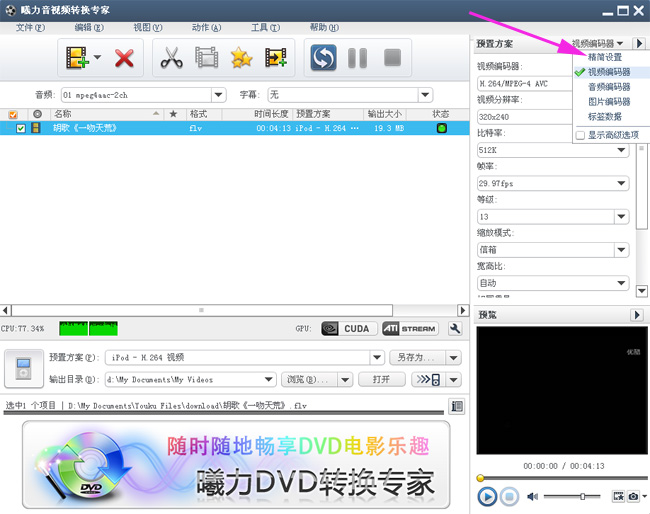
Task: Click the 视频编码器 panel dropdown header
Action: point(597,43)
